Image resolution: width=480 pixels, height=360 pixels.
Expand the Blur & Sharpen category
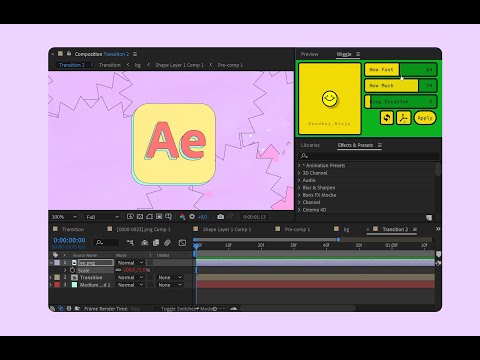pos(299,188)
